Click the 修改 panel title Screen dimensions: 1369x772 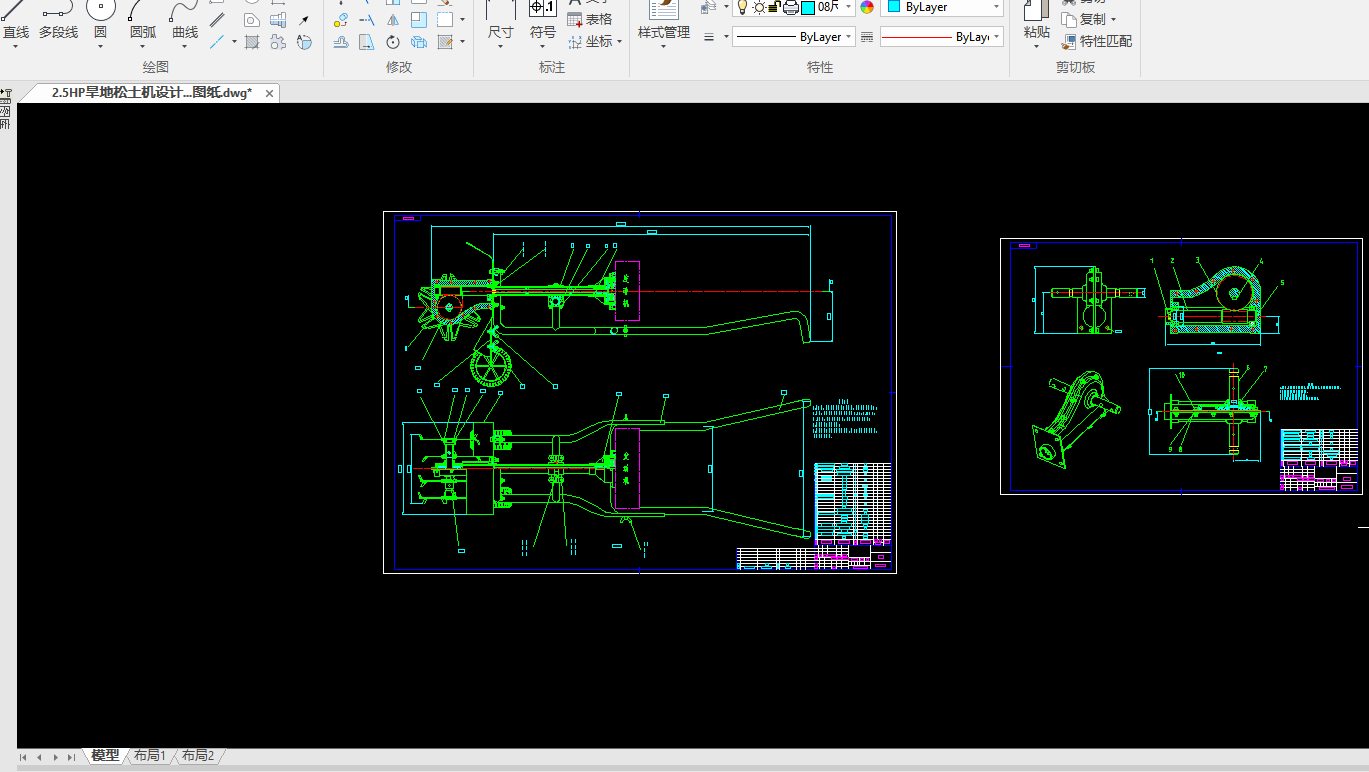tap(399, 67)
